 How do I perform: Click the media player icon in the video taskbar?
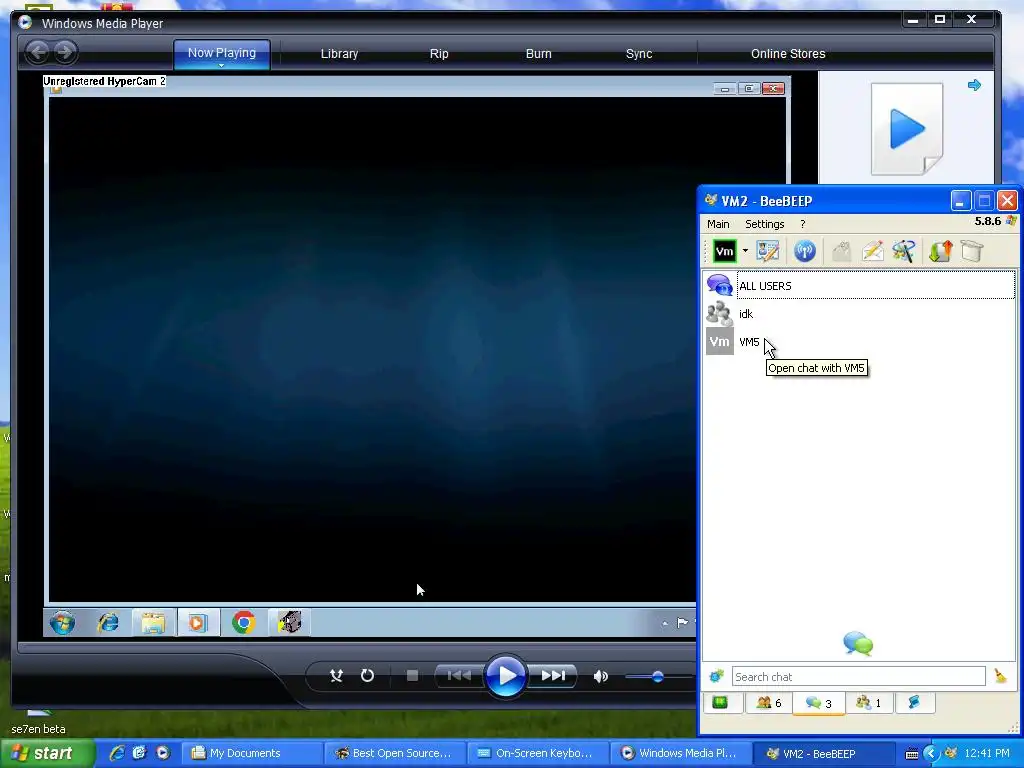[x=197, y=622]
